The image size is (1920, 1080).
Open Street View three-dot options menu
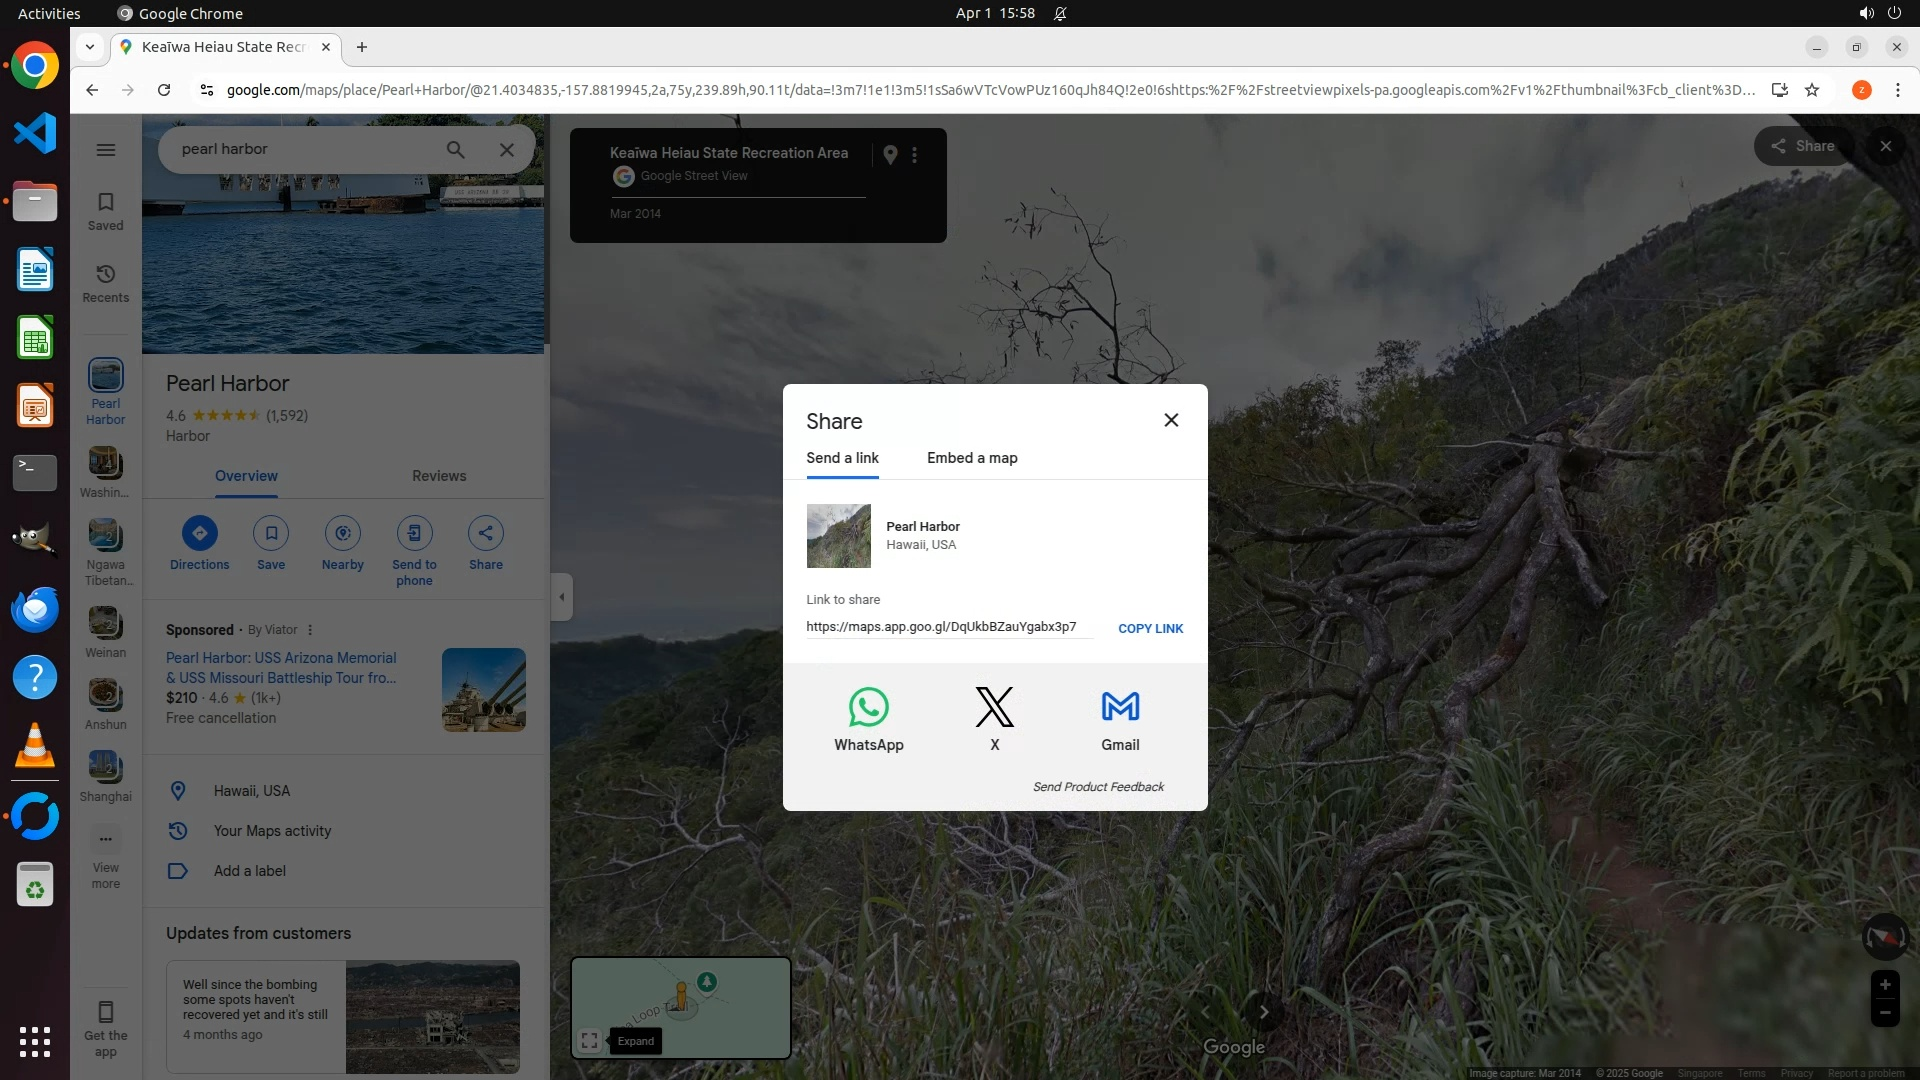[914, 155]
